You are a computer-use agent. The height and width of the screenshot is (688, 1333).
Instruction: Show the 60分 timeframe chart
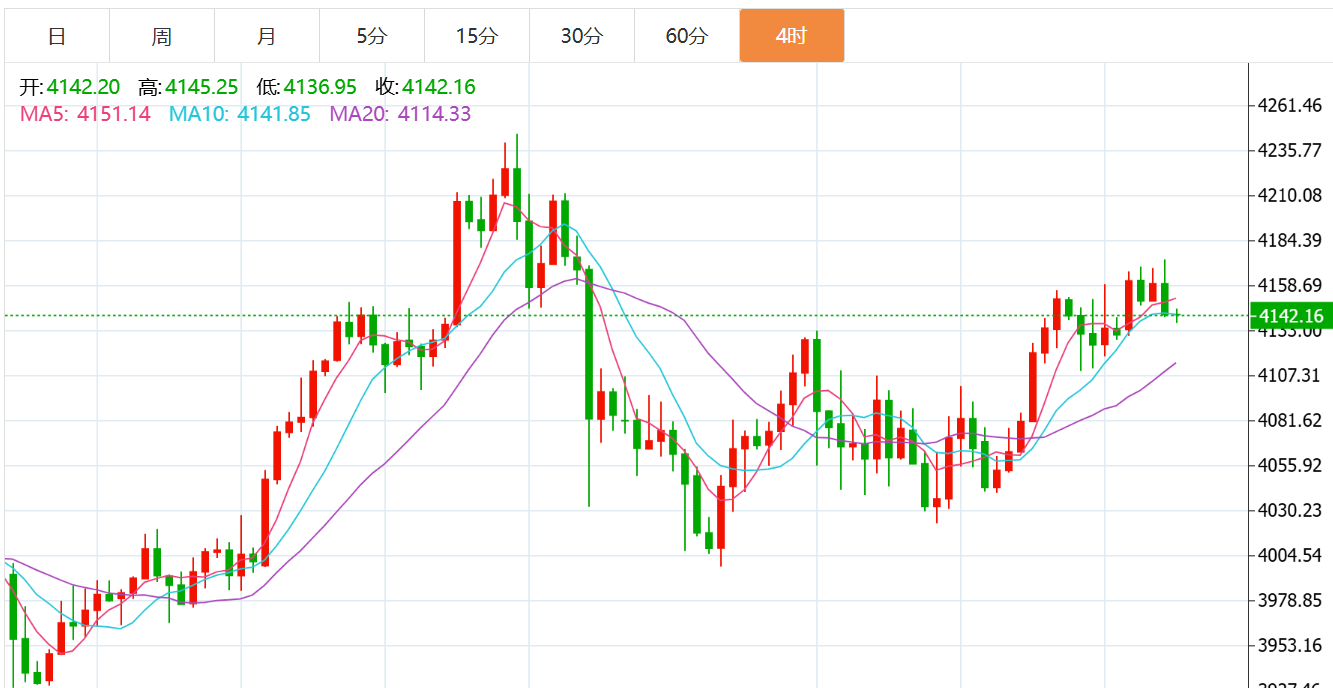pyautogui.click(x=686, y=37)
